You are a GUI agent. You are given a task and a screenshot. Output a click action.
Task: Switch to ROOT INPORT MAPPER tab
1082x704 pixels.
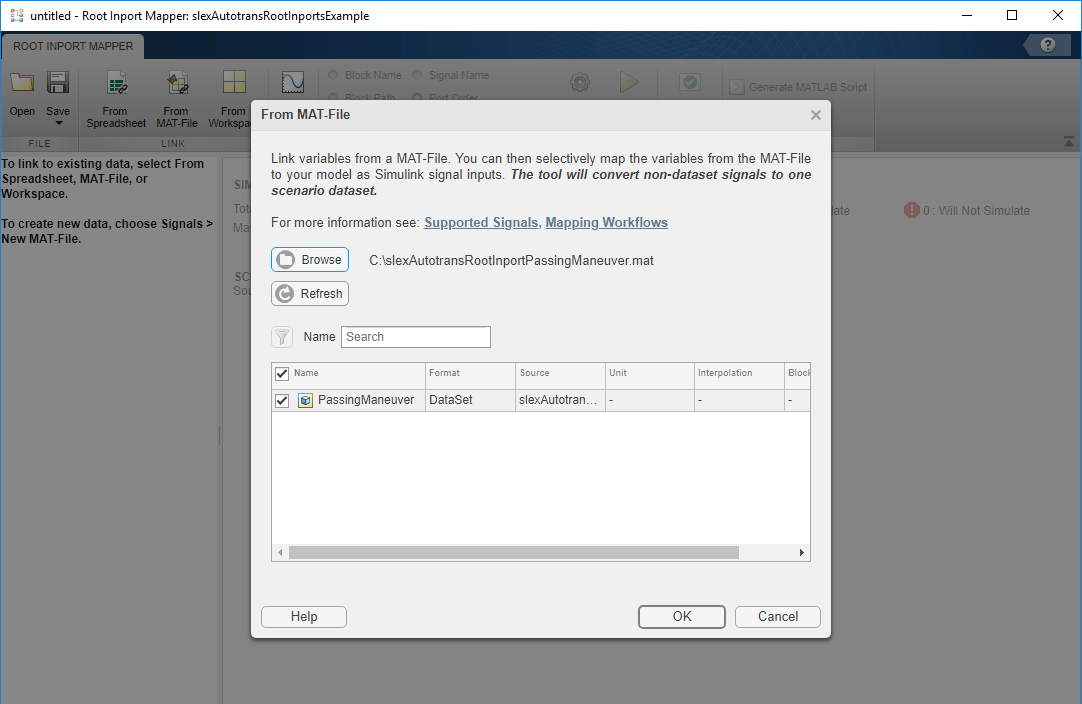pyautogui.click(x=73, y=46)
